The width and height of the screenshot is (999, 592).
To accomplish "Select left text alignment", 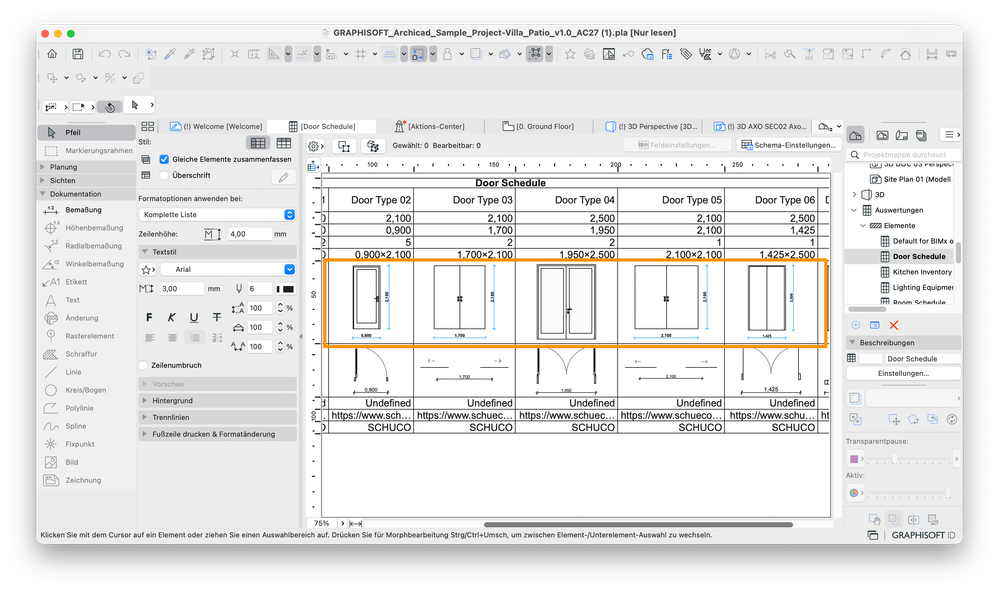I will pos(150,338).
